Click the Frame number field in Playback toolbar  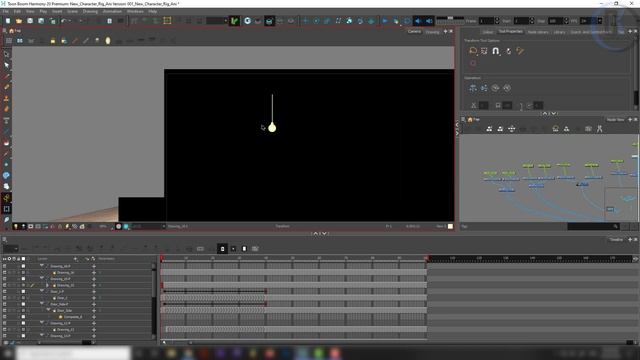tap(486, 21)
